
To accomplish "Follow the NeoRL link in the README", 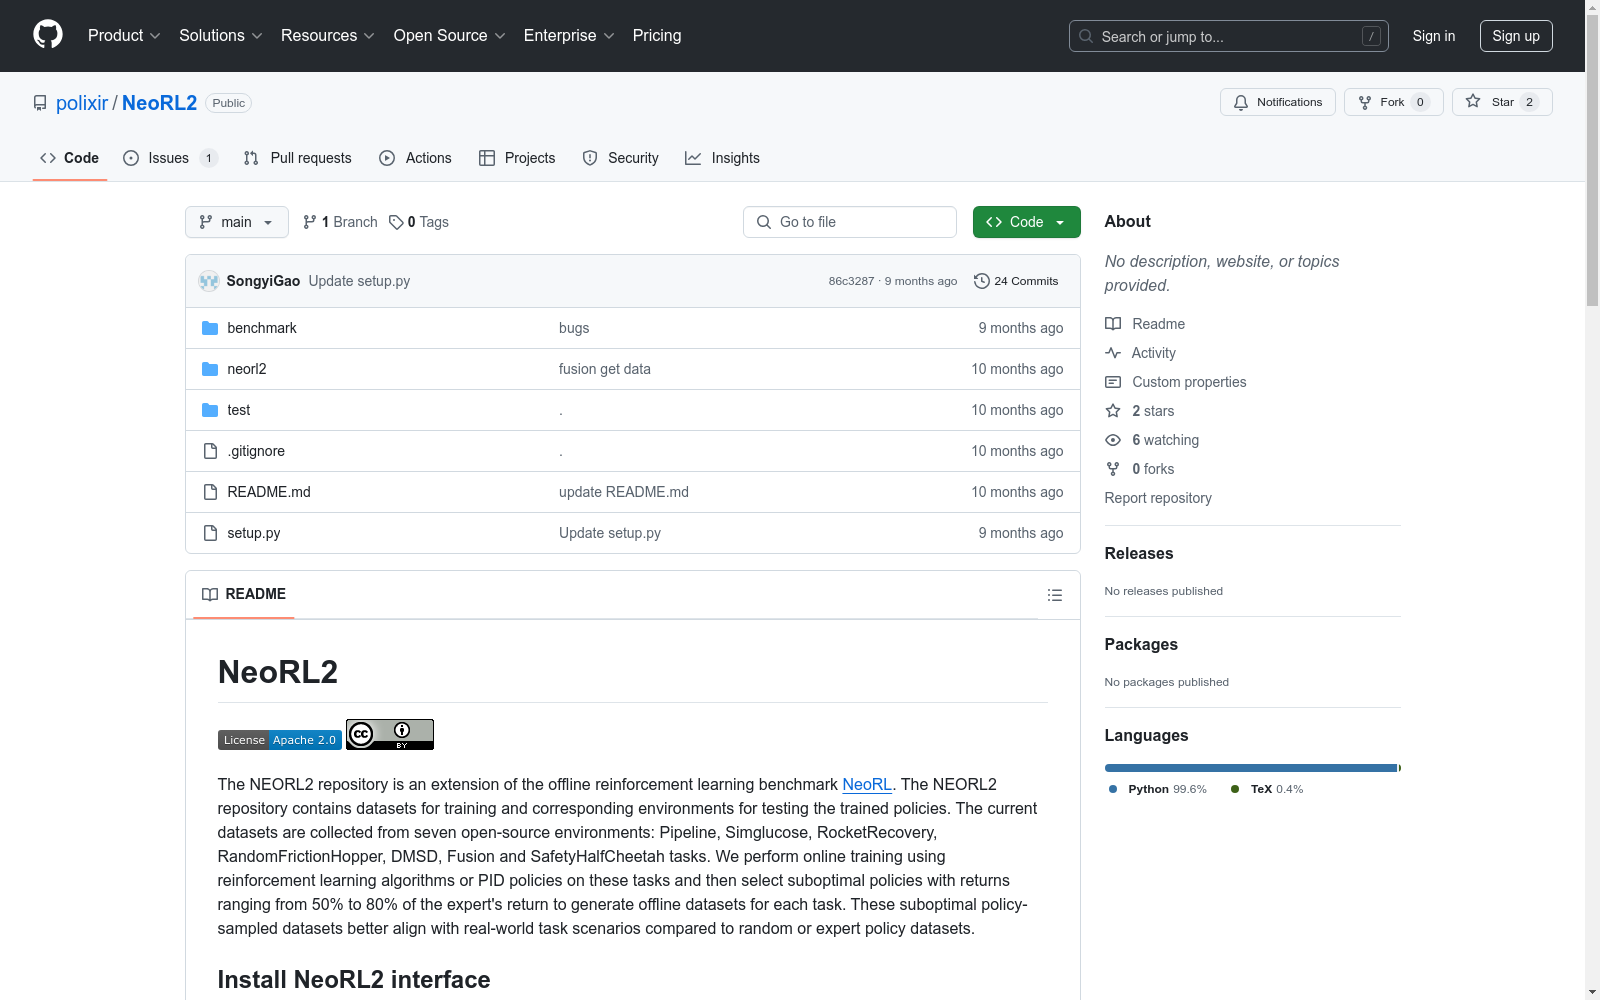I will tap(867, 784).
